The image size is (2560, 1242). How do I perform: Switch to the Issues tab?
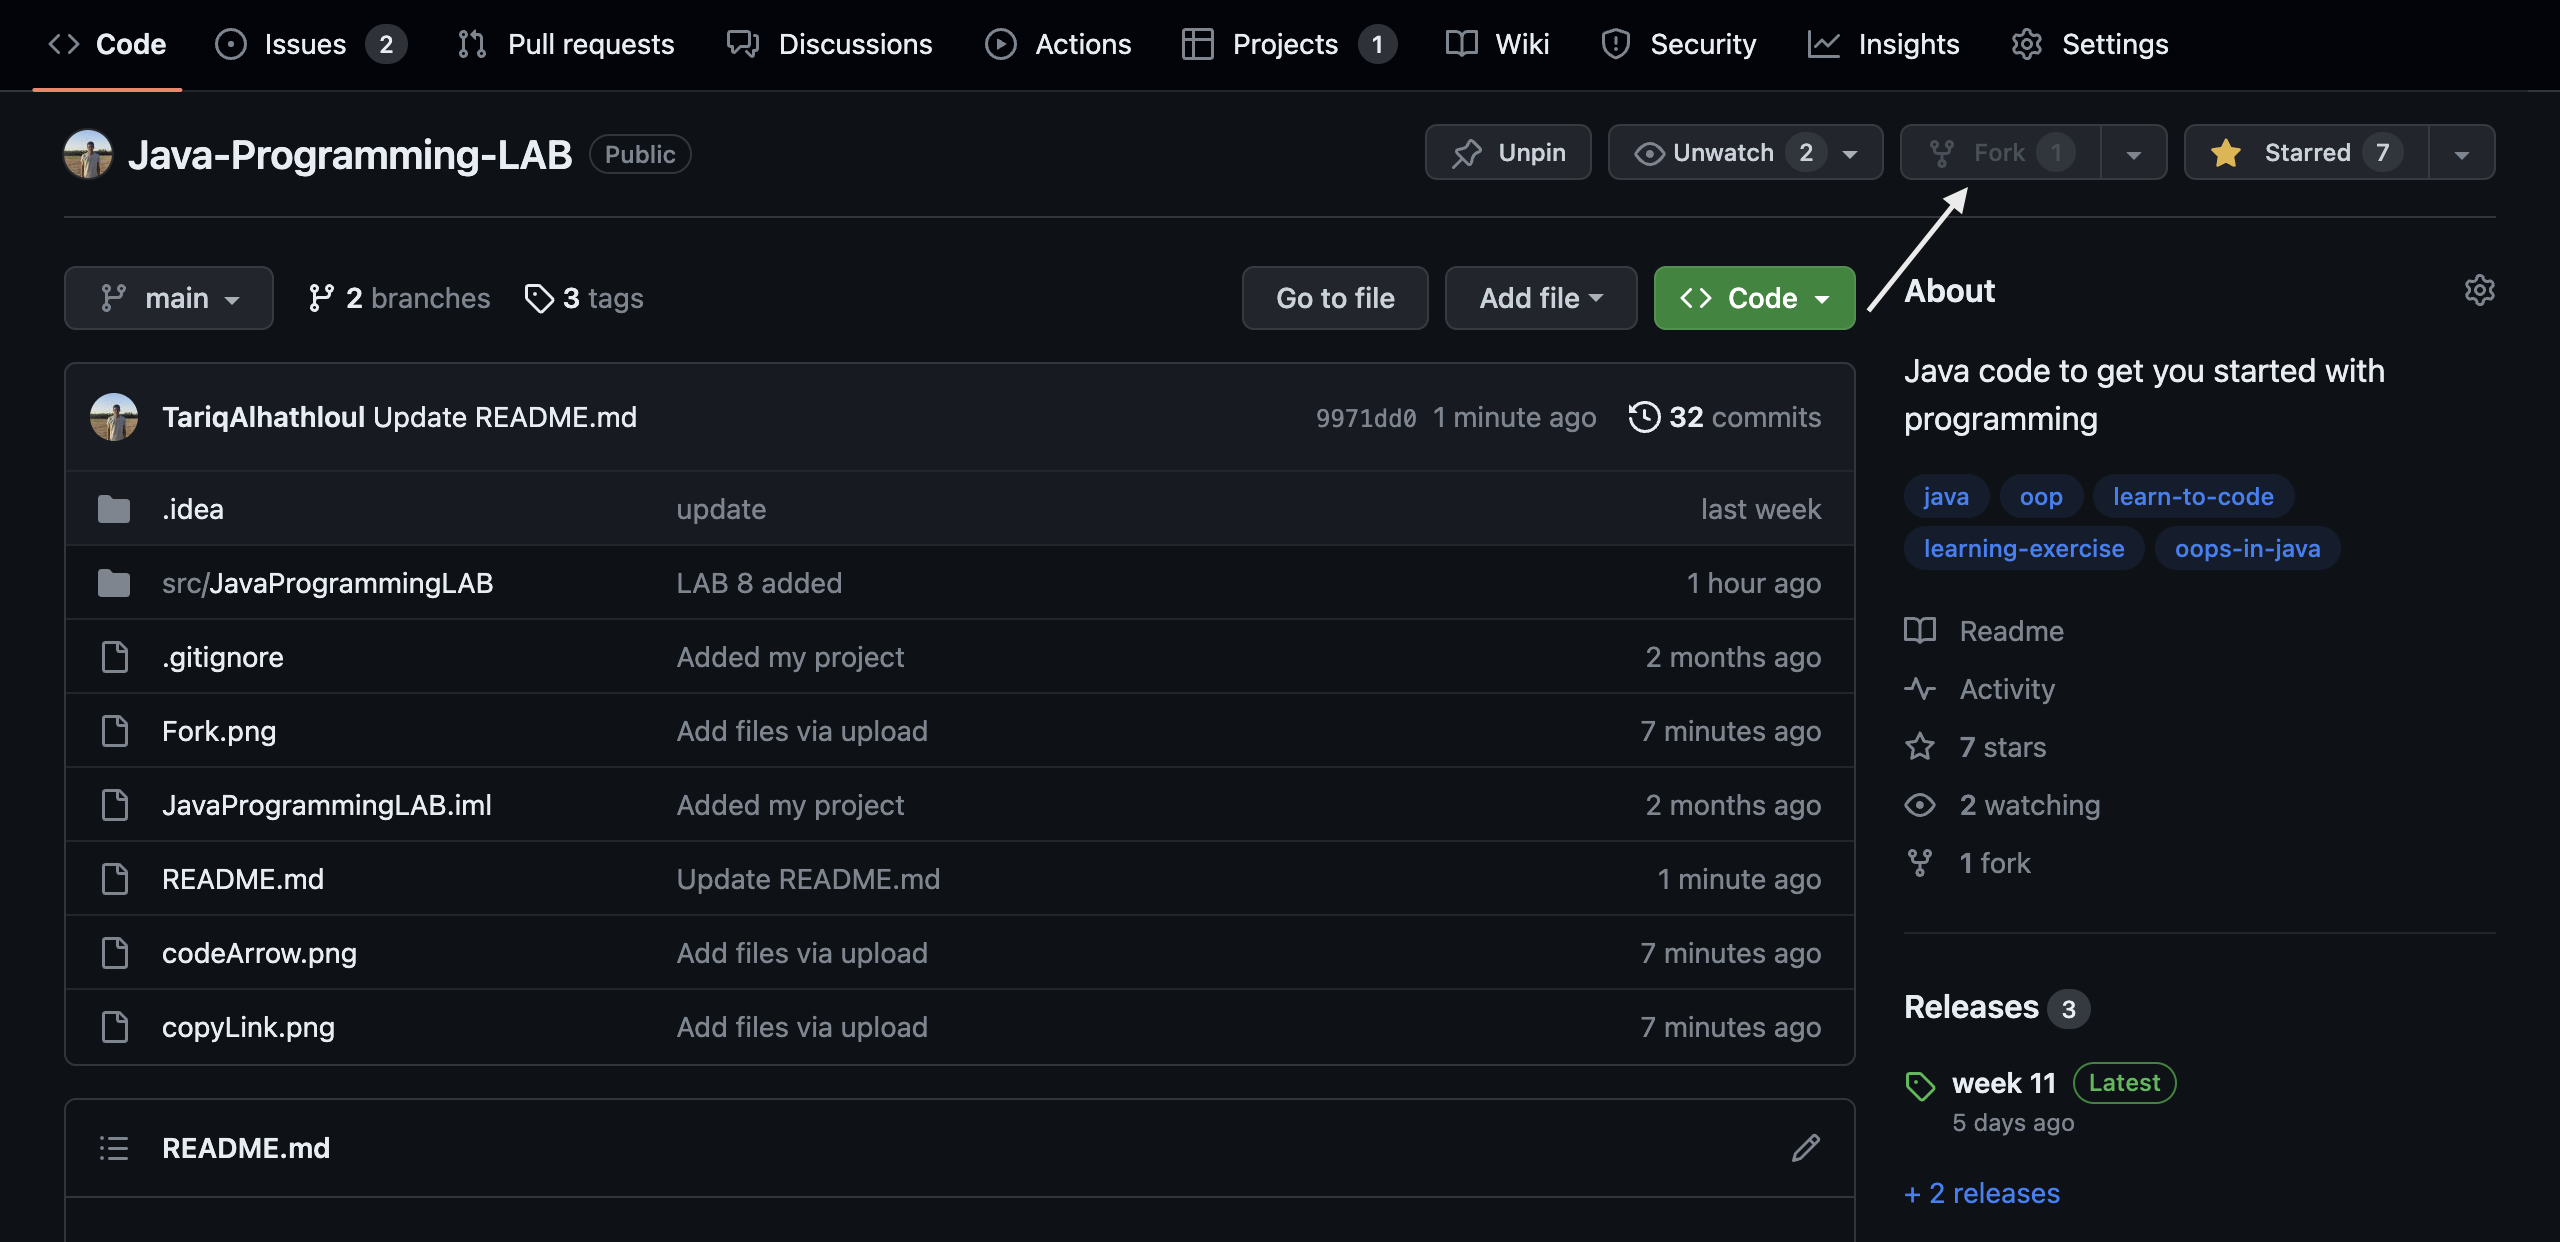click(305, 44)
